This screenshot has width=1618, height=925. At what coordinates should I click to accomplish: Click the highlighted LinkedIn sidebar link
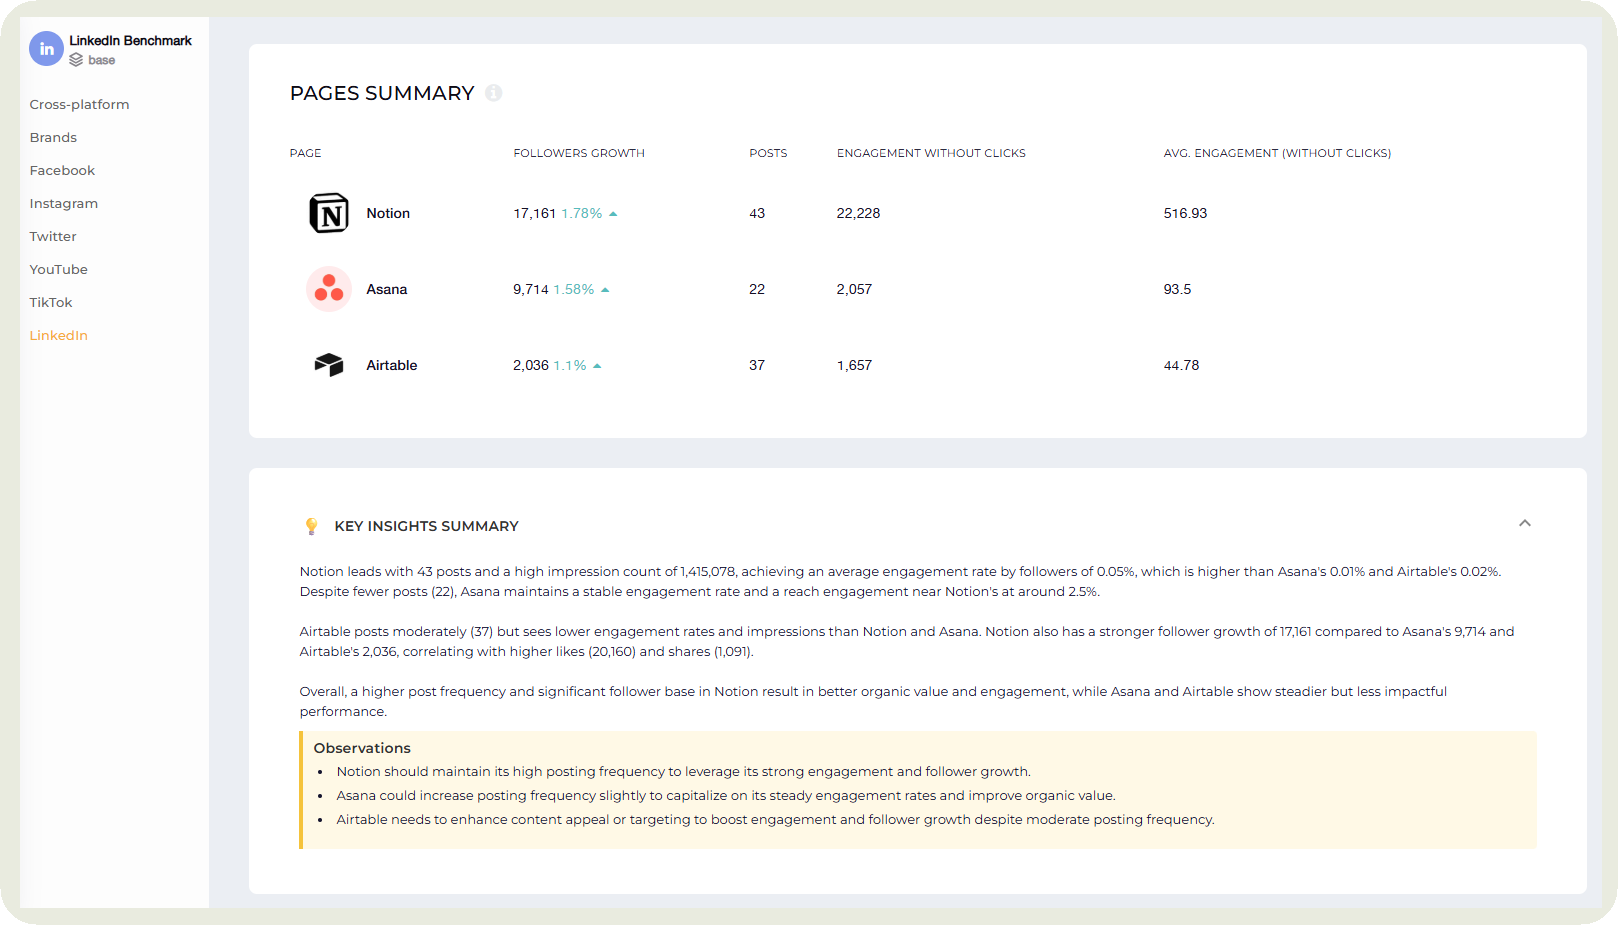(58, 335)
